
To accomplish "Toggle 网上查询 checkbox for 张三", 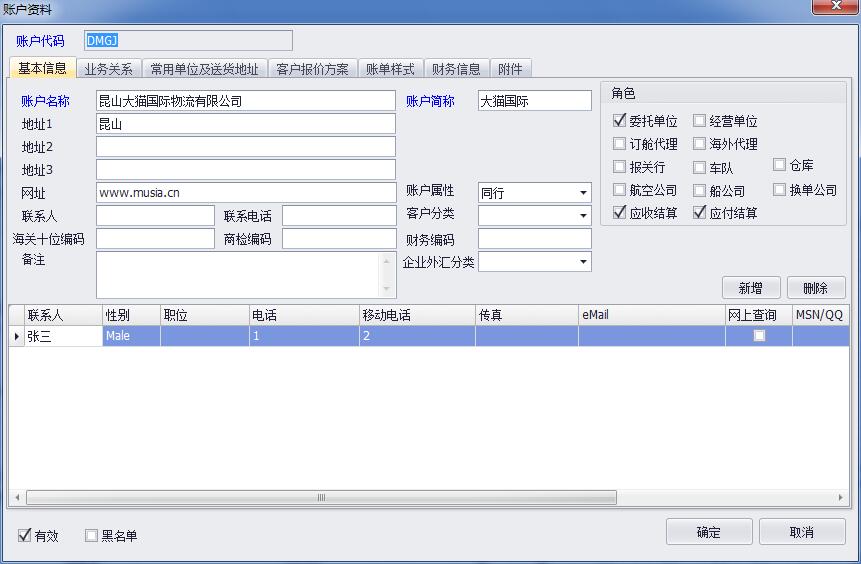I will coord(759,336).
